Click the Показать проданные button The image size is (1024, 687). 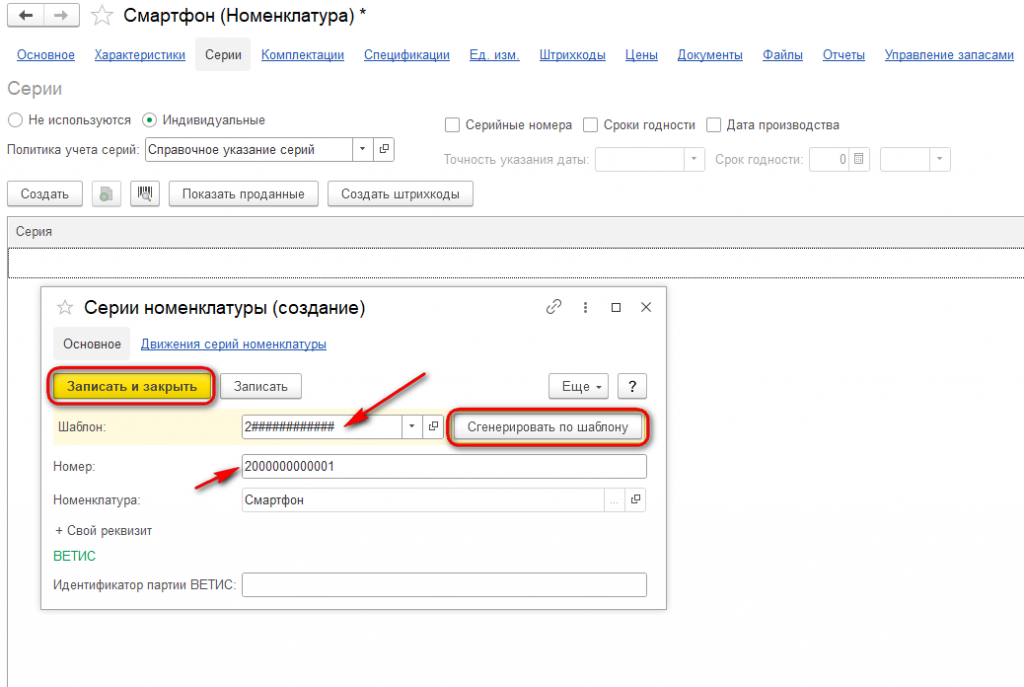244,194
